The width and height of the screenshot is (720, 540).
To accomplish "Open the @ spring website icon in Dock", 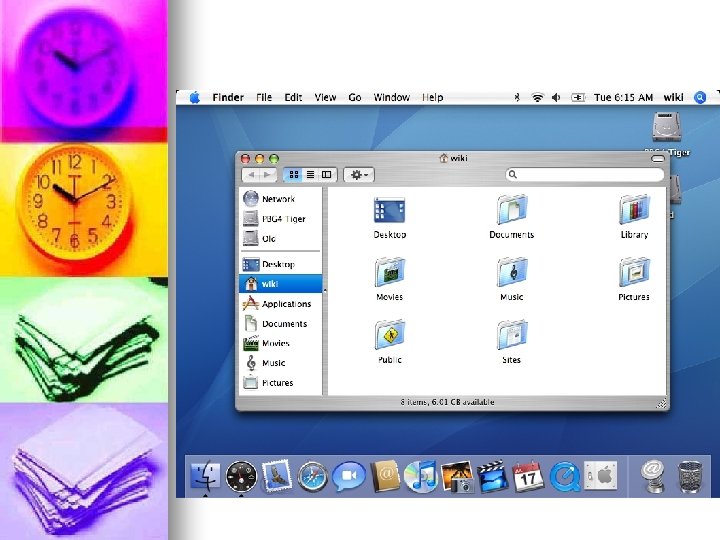I will 652,476.
